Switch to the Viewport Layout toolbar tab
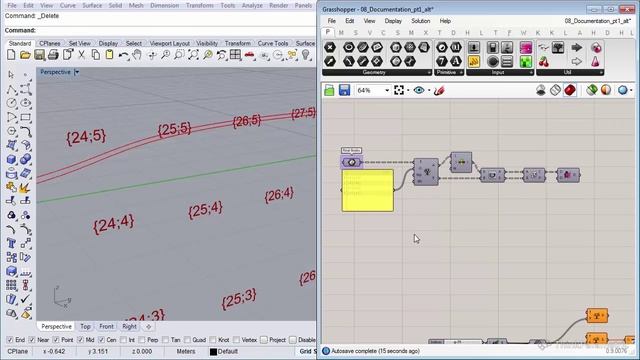 169,43
